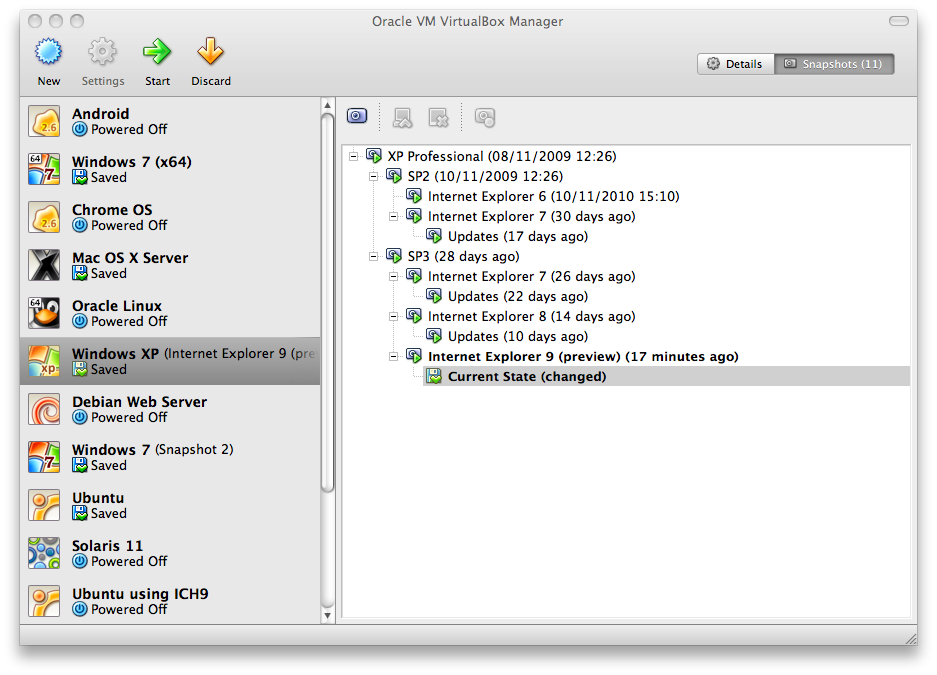Start the selected VM with the green arrow
Viewport: 937px width, 675px height.
[x=157, y=52]
